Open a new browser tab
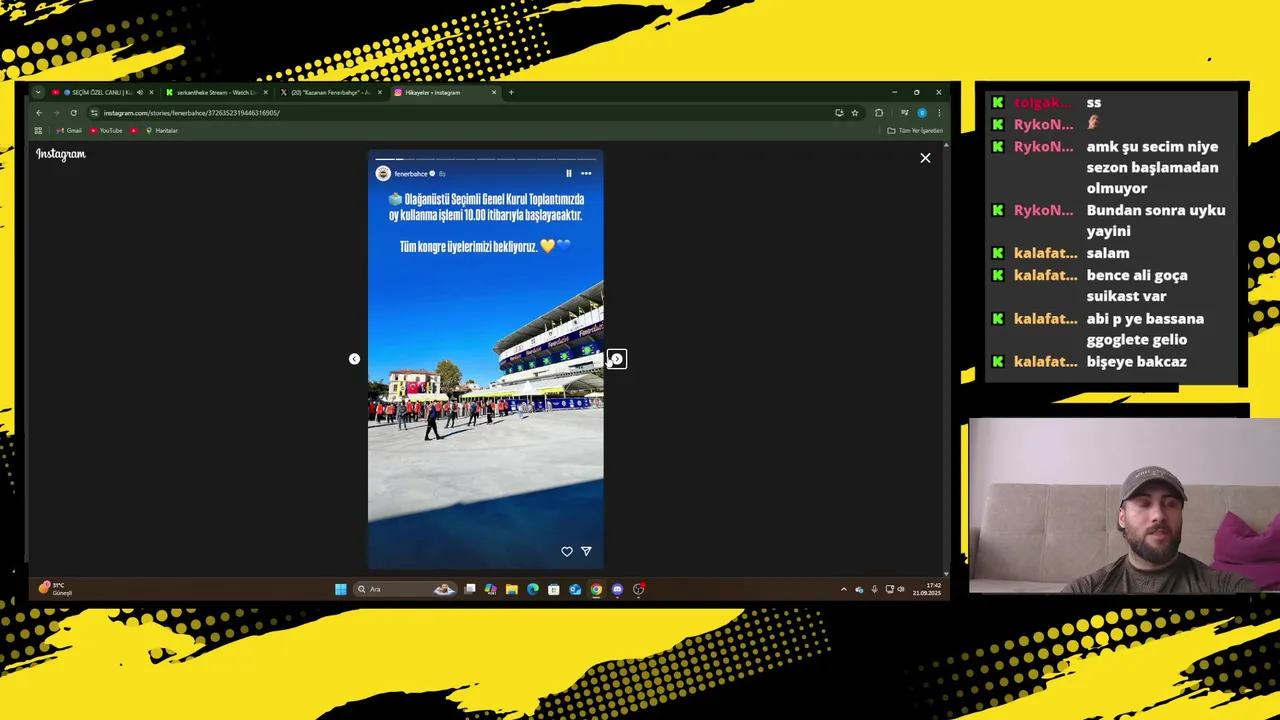 click(x=511, y=92)
